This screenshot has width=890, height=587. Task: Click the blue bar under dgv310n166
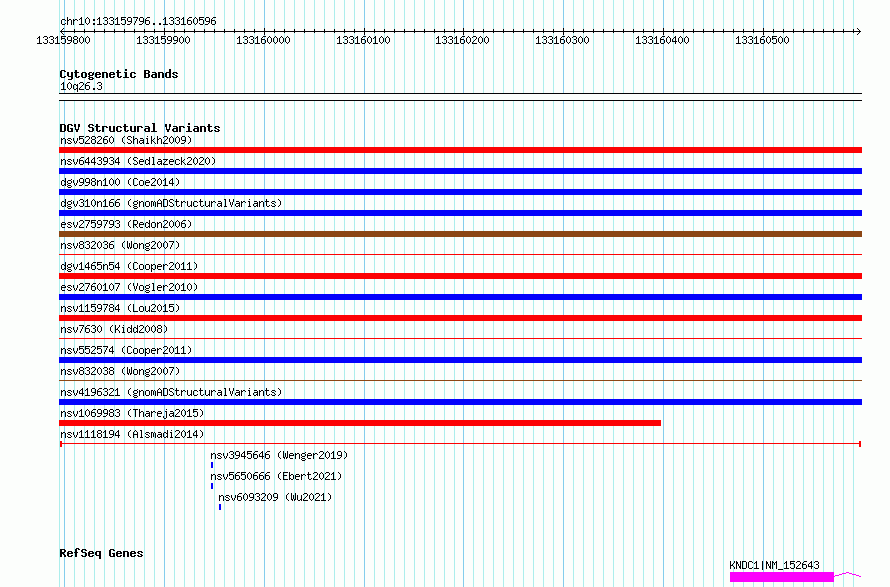point(460,213)
